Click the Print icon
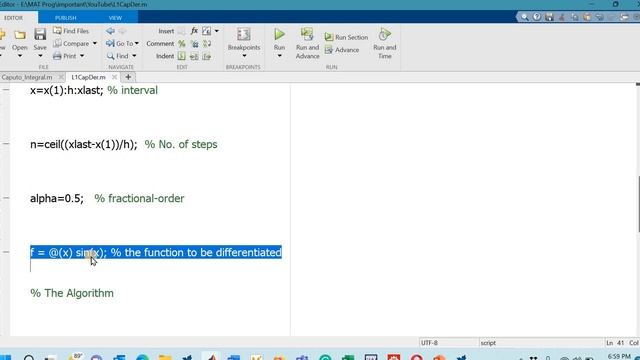640x360 pixels. (57, 56)
